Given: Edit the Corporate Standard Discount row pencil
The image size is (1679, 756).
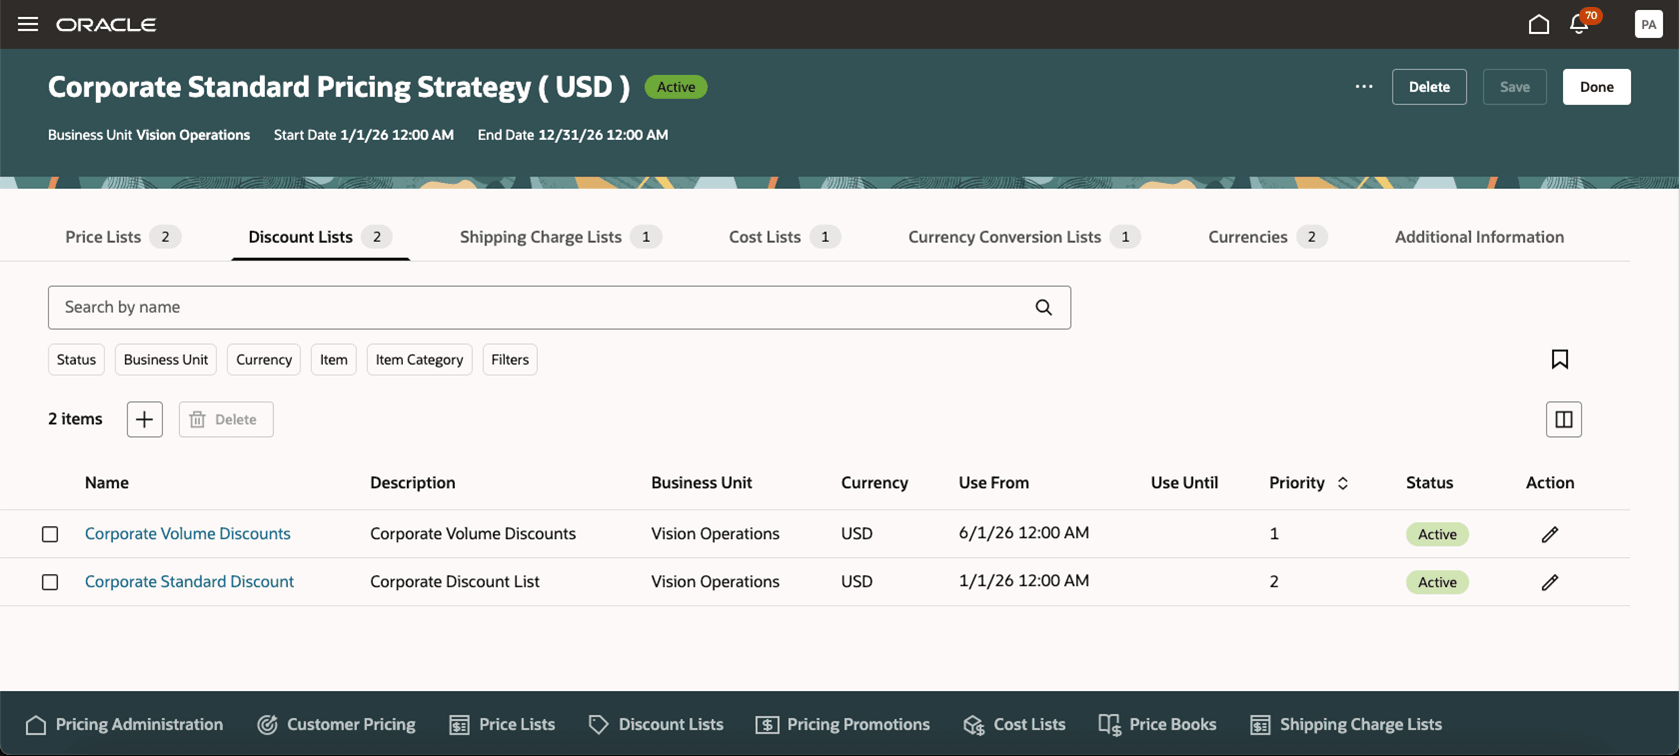Looking at the screenshot, I should pos(1550,582).
